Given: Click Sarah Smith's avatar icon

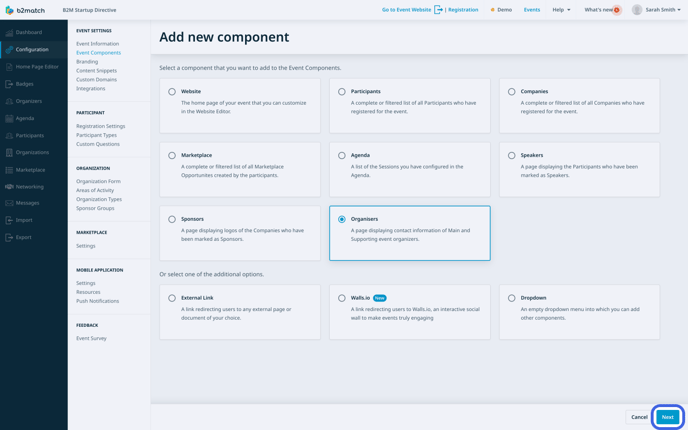Looking at the screenshot, I should tap(637, 10).
